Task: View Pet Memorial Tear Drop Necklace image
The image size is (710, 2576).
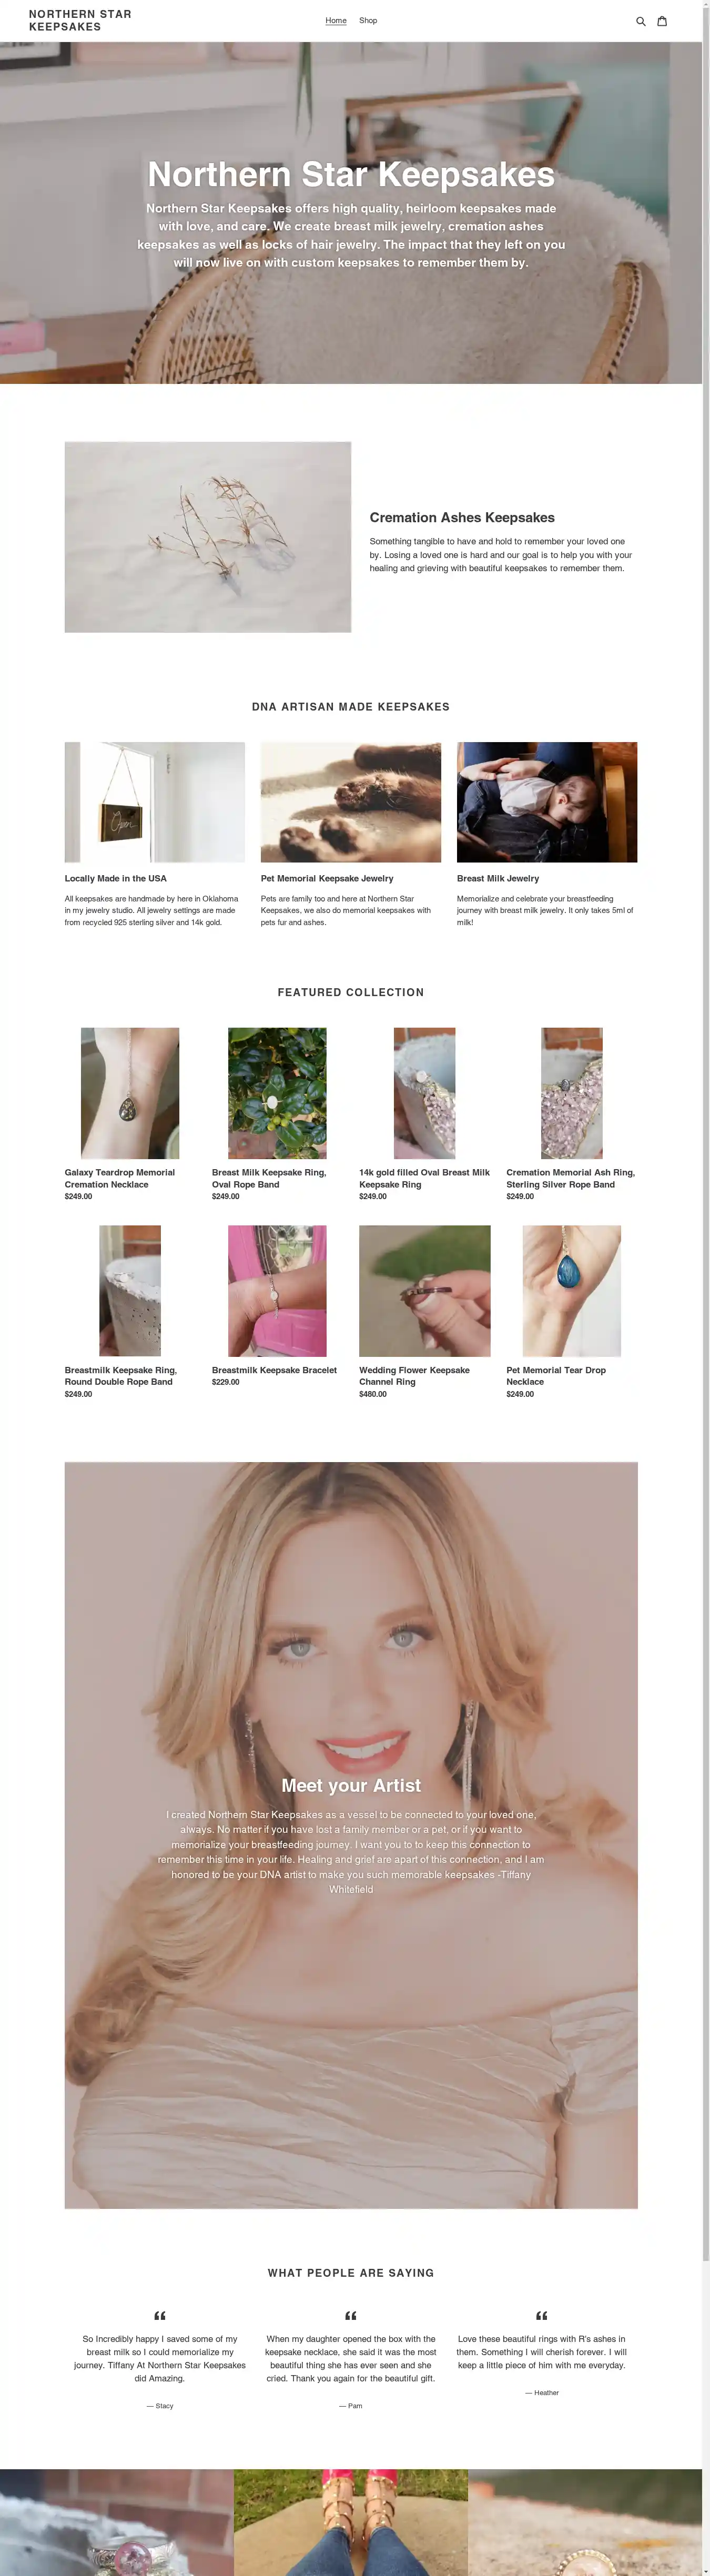Action: click(x=572, y=1291)
